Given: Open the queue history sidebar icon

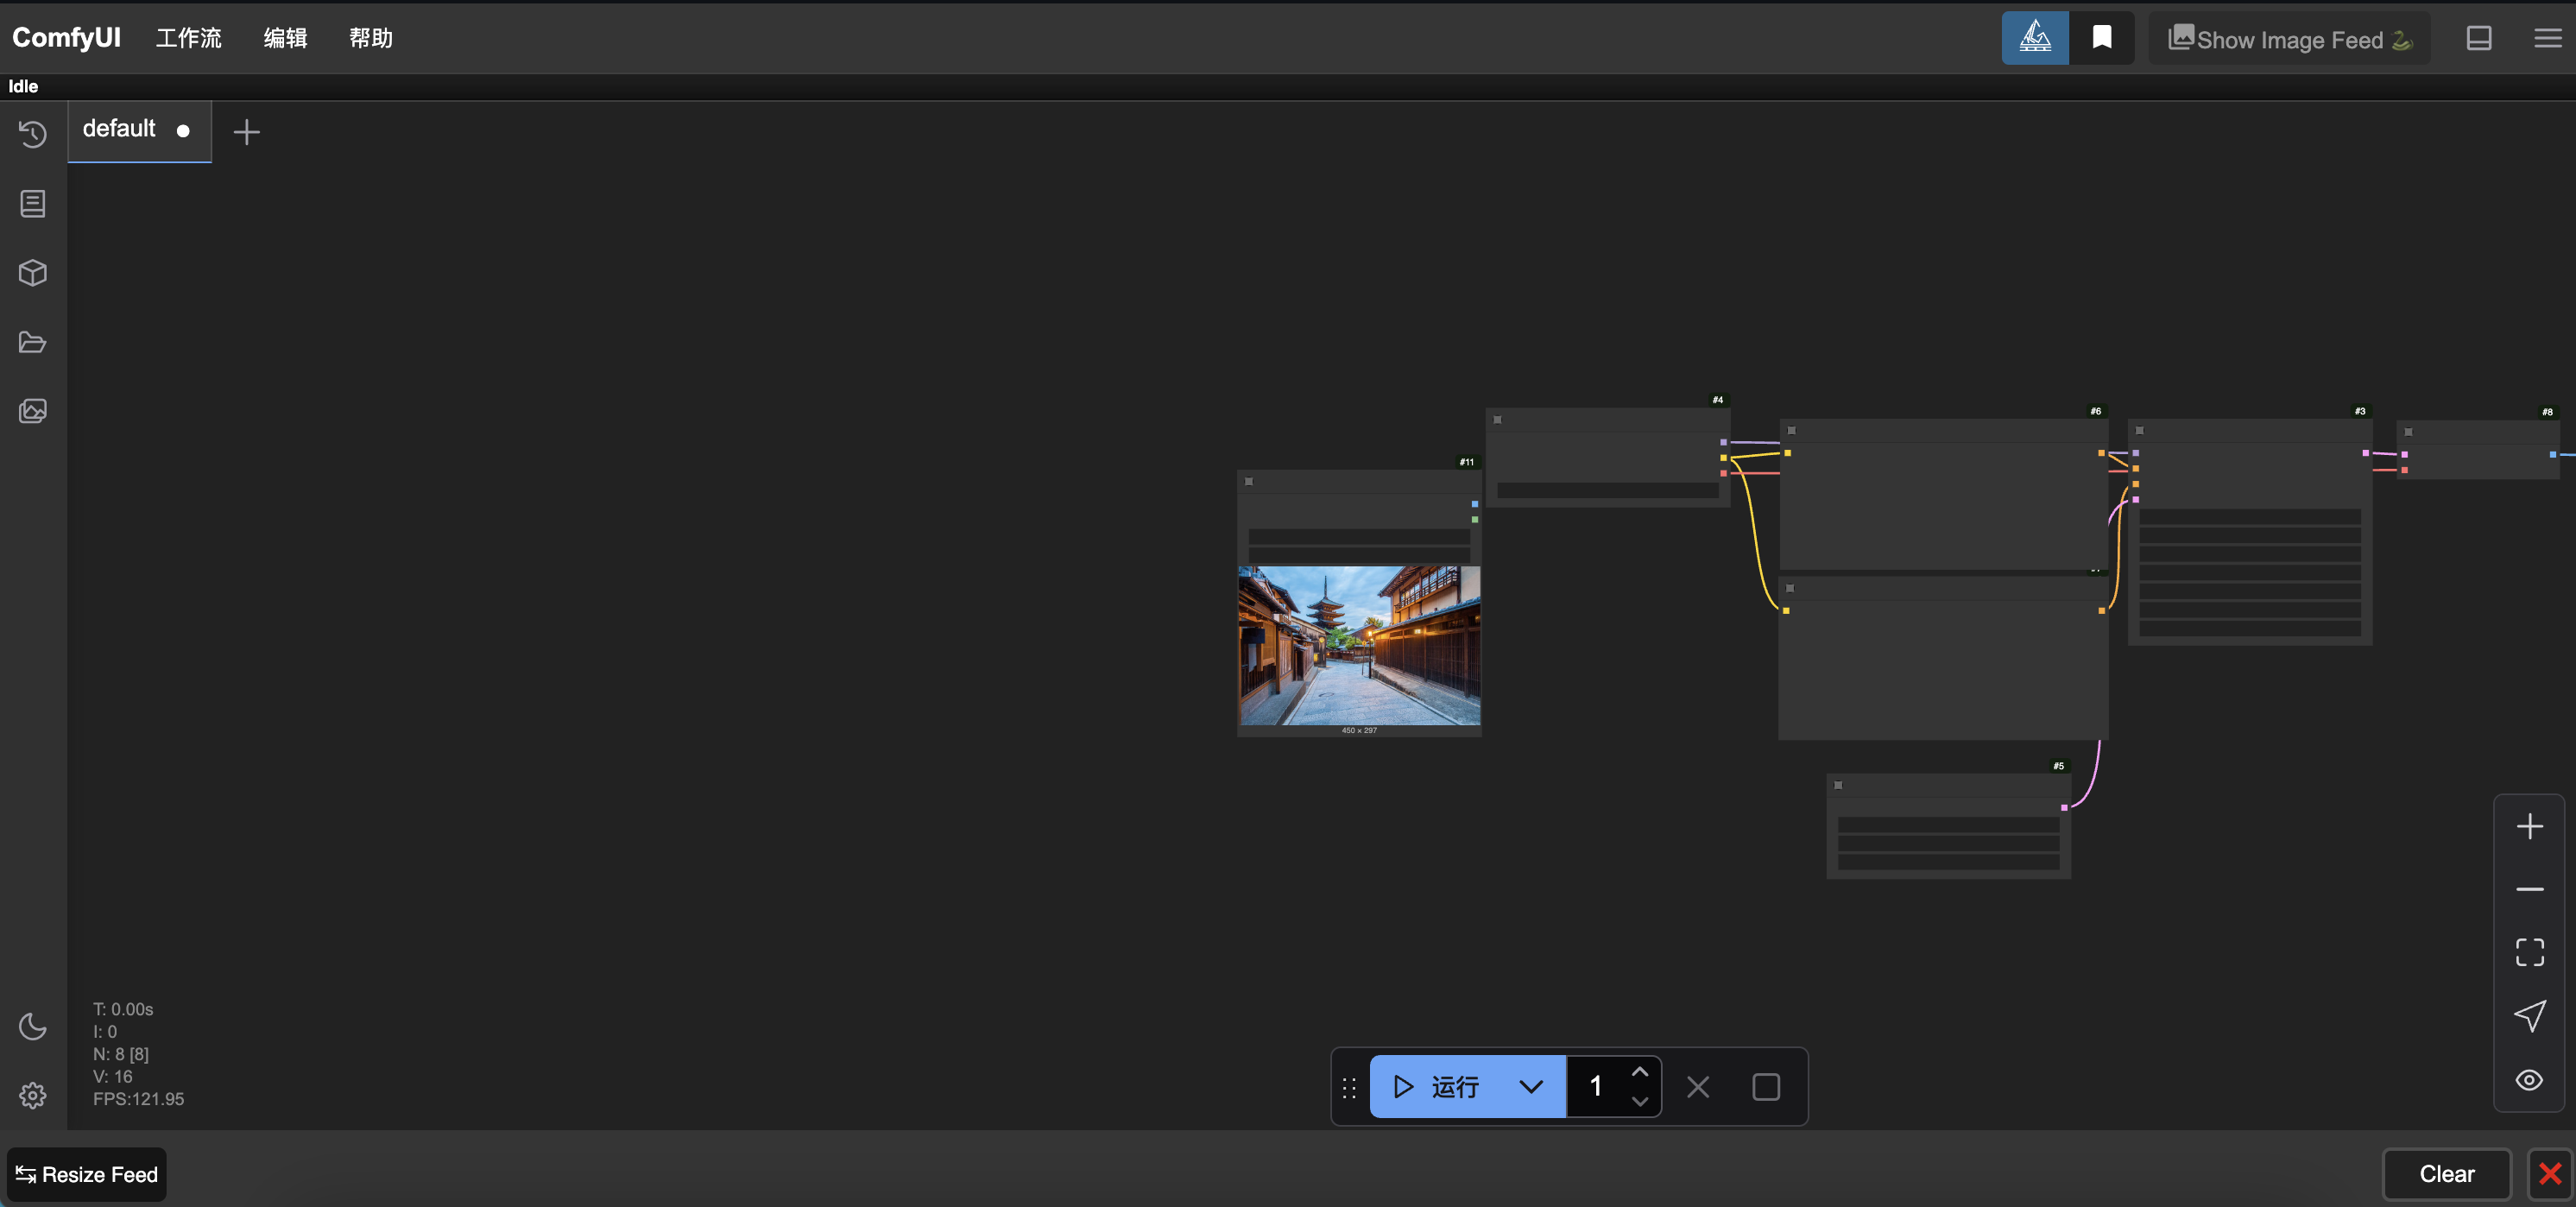Looking at the screenshot, I should click(33, 134).
